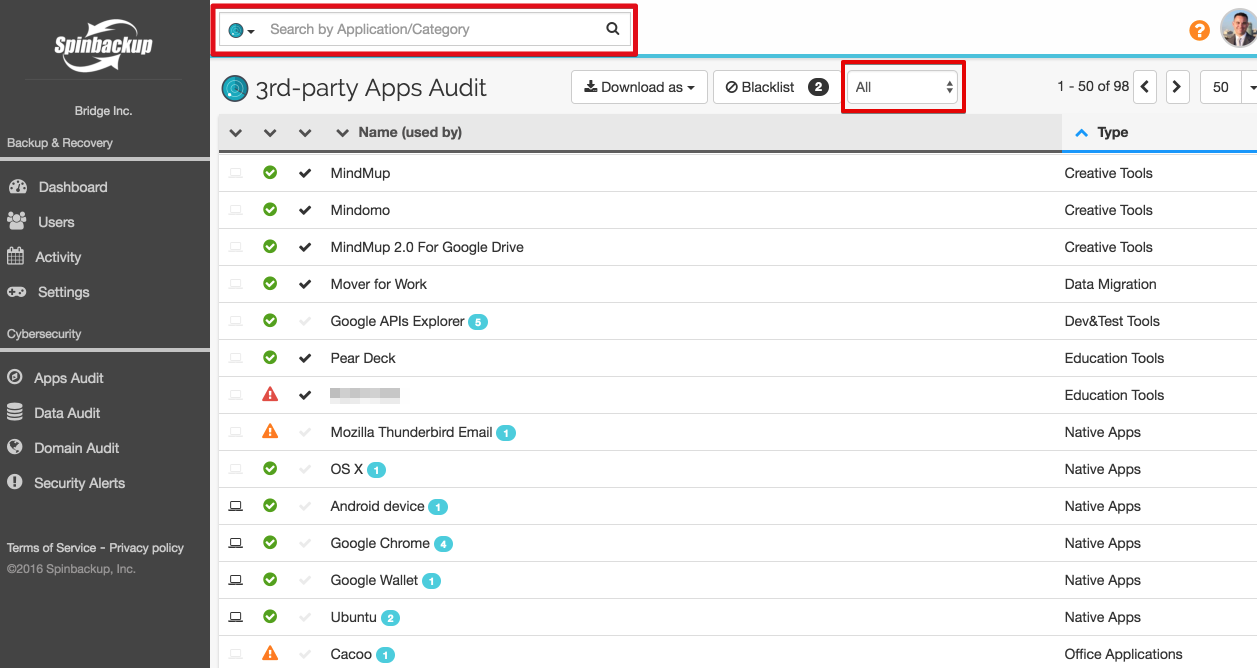Click the Settings gamepad icon
The height and width of the screenshot is (668, 1257).
[x=17, y=292]
